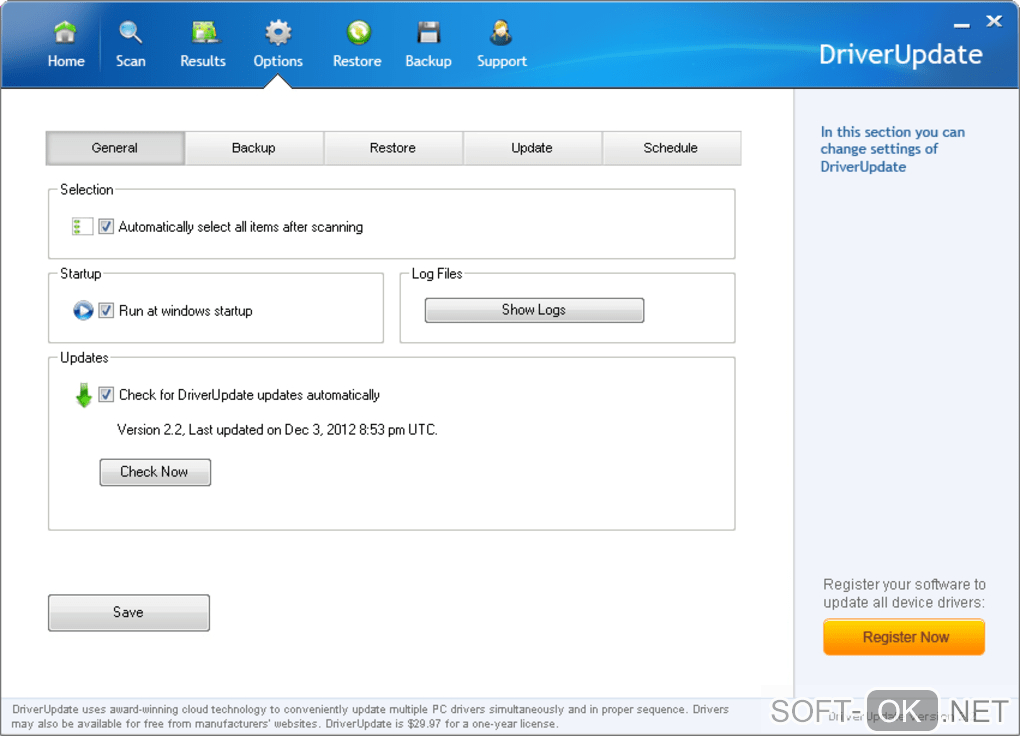Uncheck automatic DriverUpdate updates check
1020x736 pixels.
pos(106,394)
